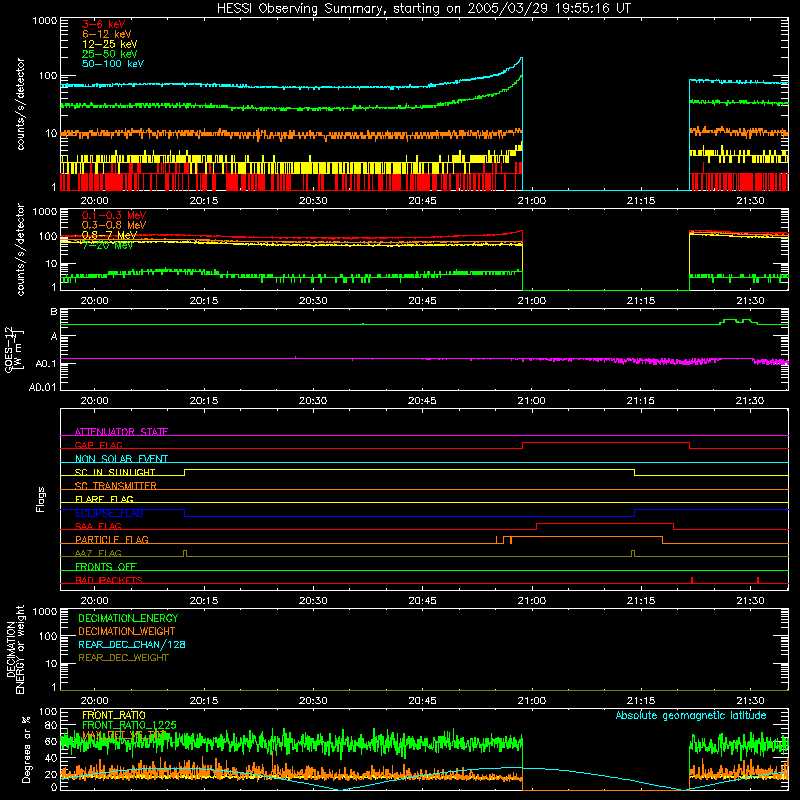Screen dimensions: 800x800
Task: Click the '20:45' tick under the decimation plot
Action: coord(422,701)
